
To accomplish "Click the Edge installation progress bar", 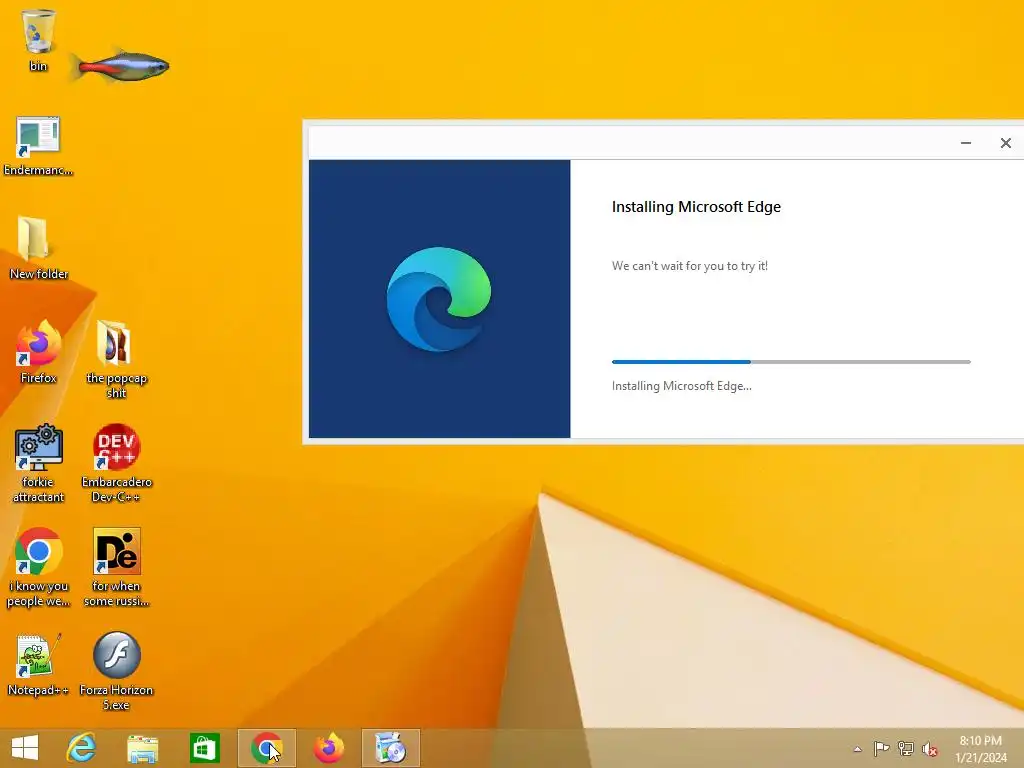I will (x=791, y=362).
